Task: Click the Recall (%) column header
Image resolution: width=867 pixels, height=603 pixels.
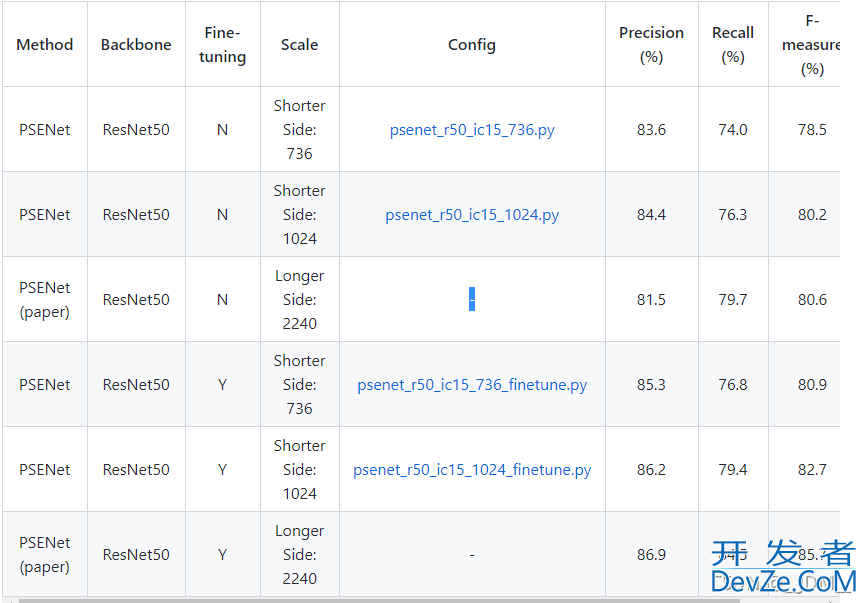Action: click(733, 45)
